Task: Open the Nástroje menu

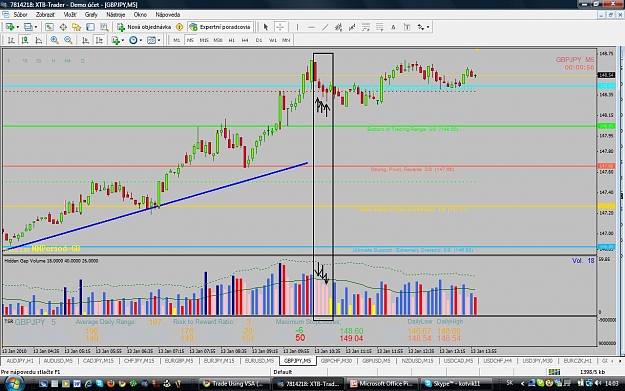Action: 116,14
